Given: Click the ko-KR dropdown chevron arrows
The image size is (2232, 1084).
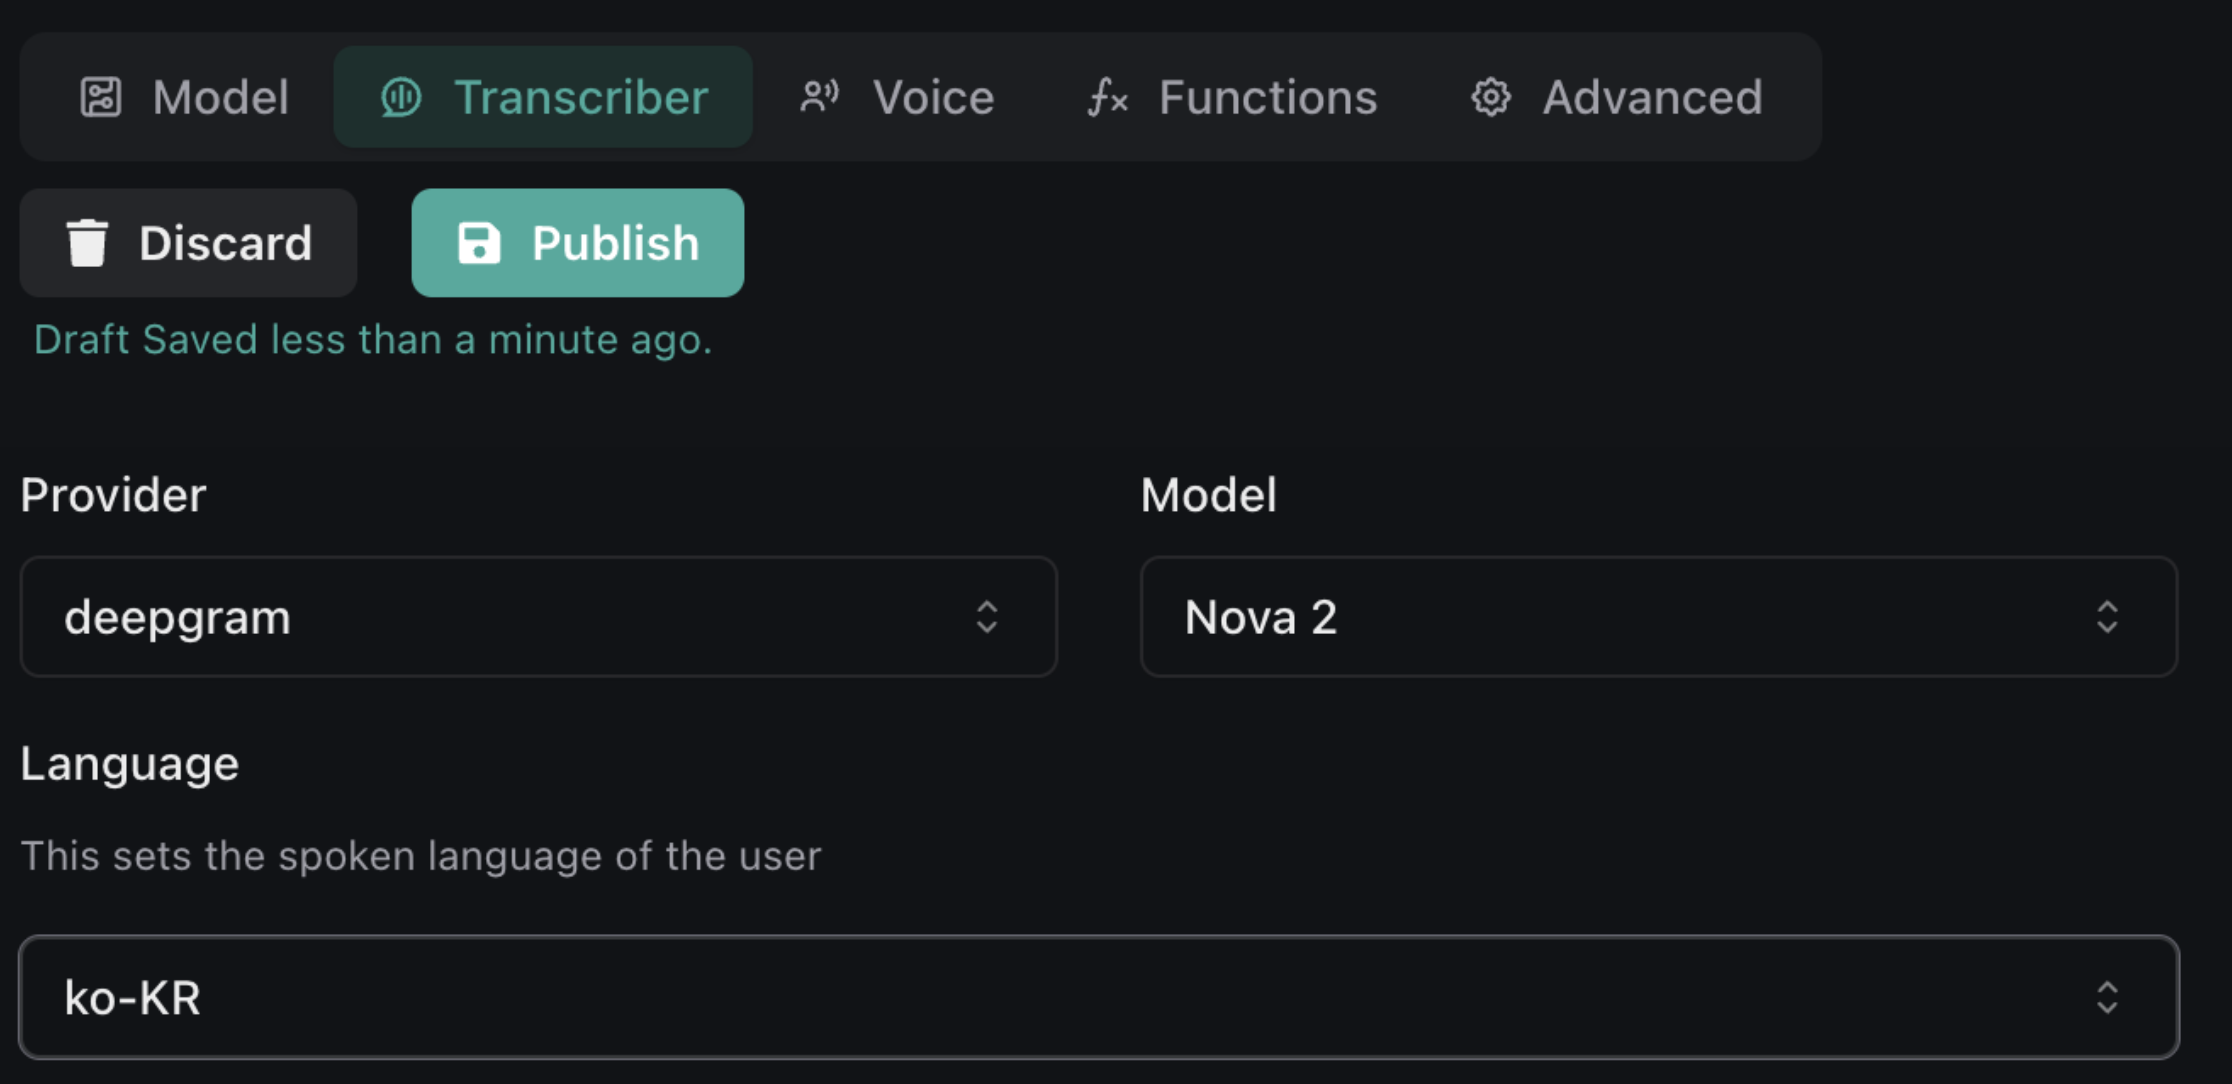Looking at the screenshot, I should (x=2107, y=997).
